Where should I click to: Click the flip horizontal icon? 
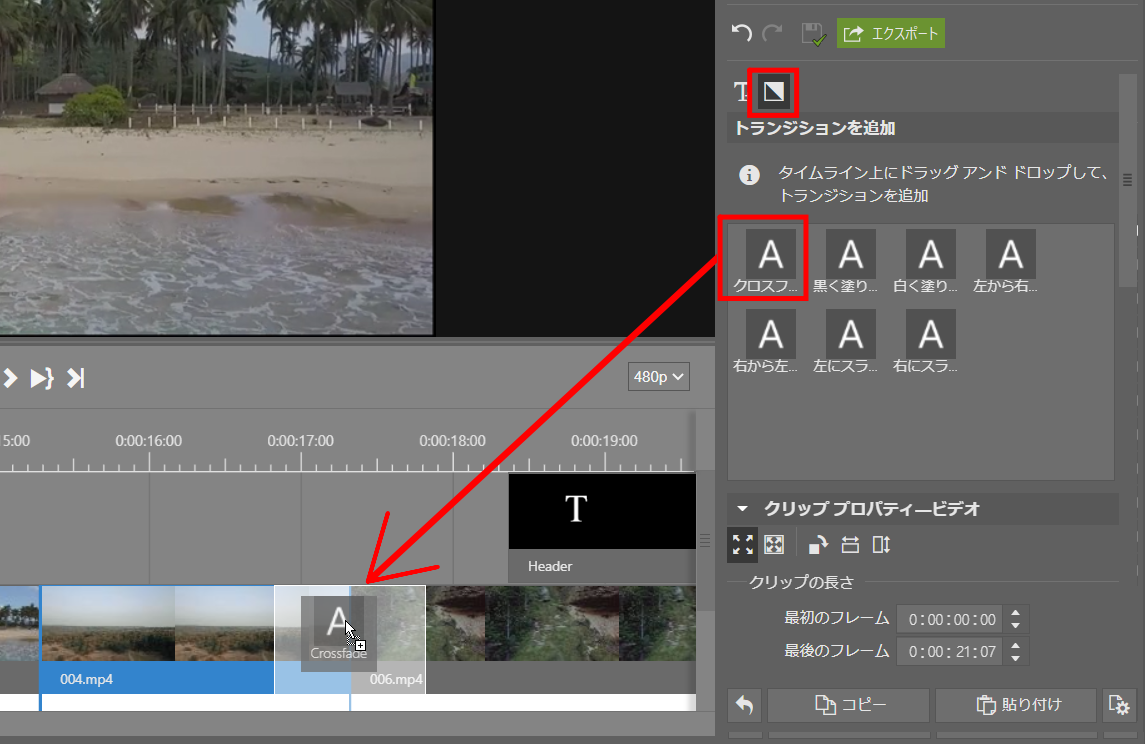point(850,545)
